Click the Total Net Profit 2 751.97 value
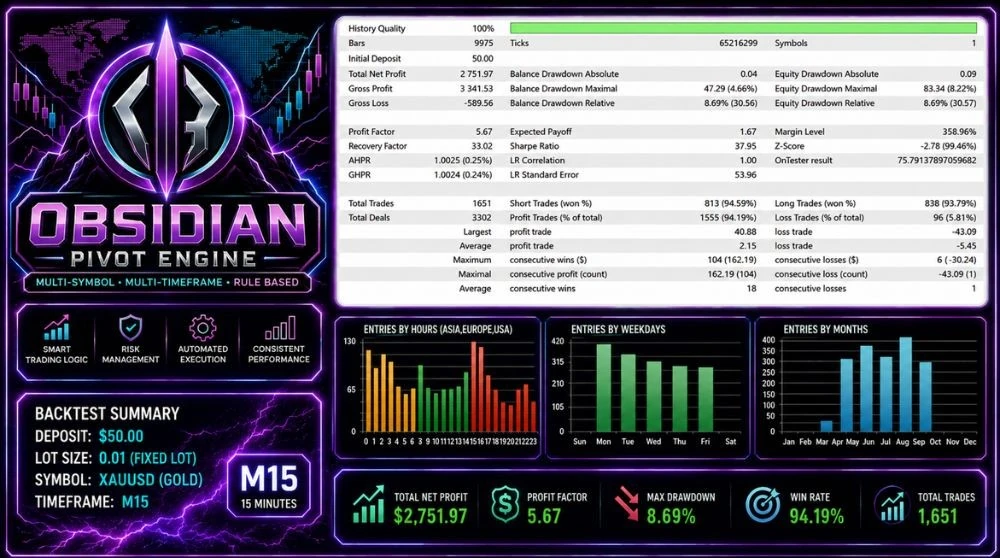 click(476, 74)
